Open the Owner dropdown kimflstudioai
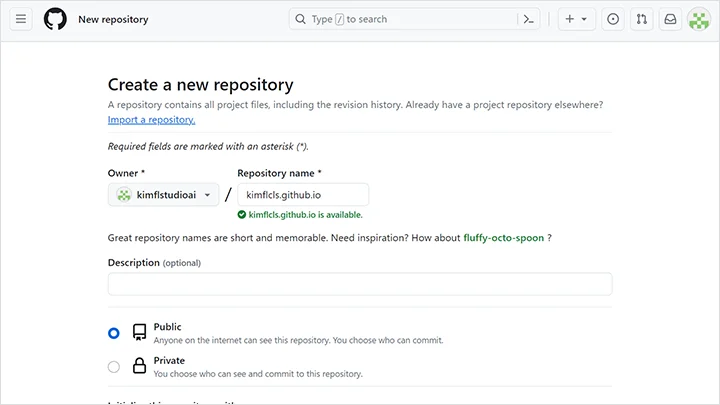 tap(163, 195)
